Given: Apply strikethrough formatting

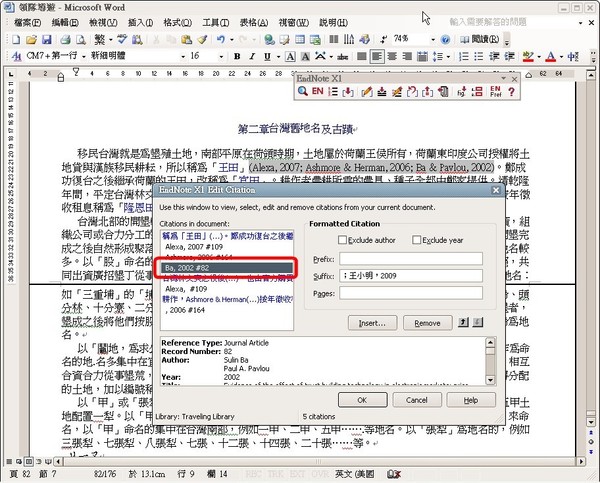Looking at the screenshot, I should pyautogui.click(x=342, y=57).
